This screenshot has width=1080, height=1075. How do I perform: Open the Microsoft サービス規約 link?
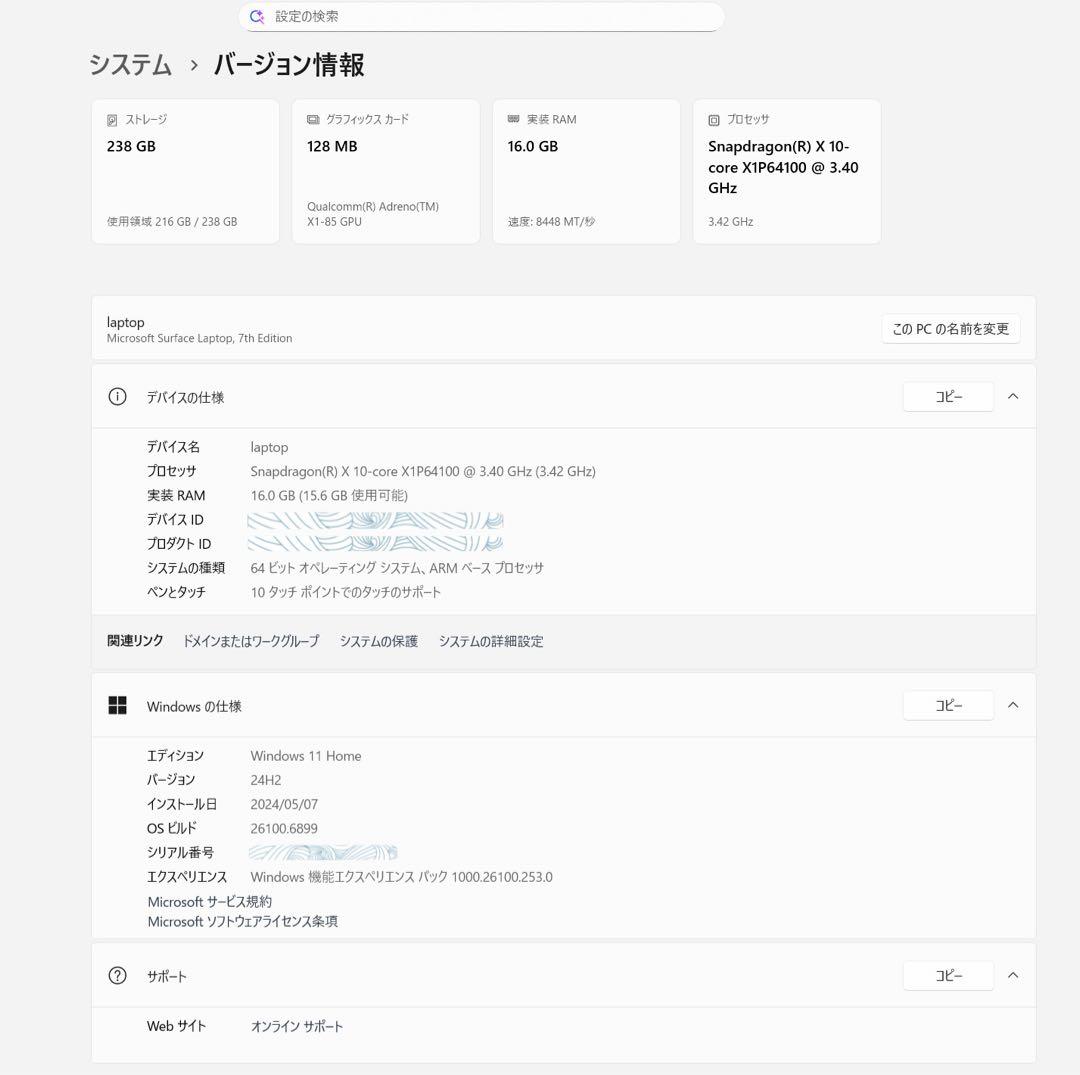210,902
